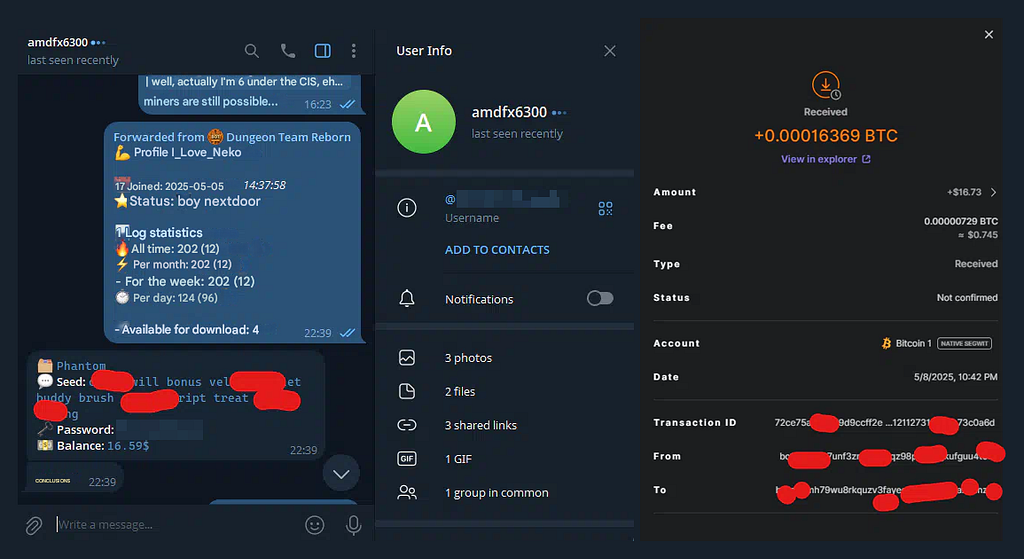Screen dimensions: 1024x559
Task: Close the User Info panel
Action: point(609,51)
